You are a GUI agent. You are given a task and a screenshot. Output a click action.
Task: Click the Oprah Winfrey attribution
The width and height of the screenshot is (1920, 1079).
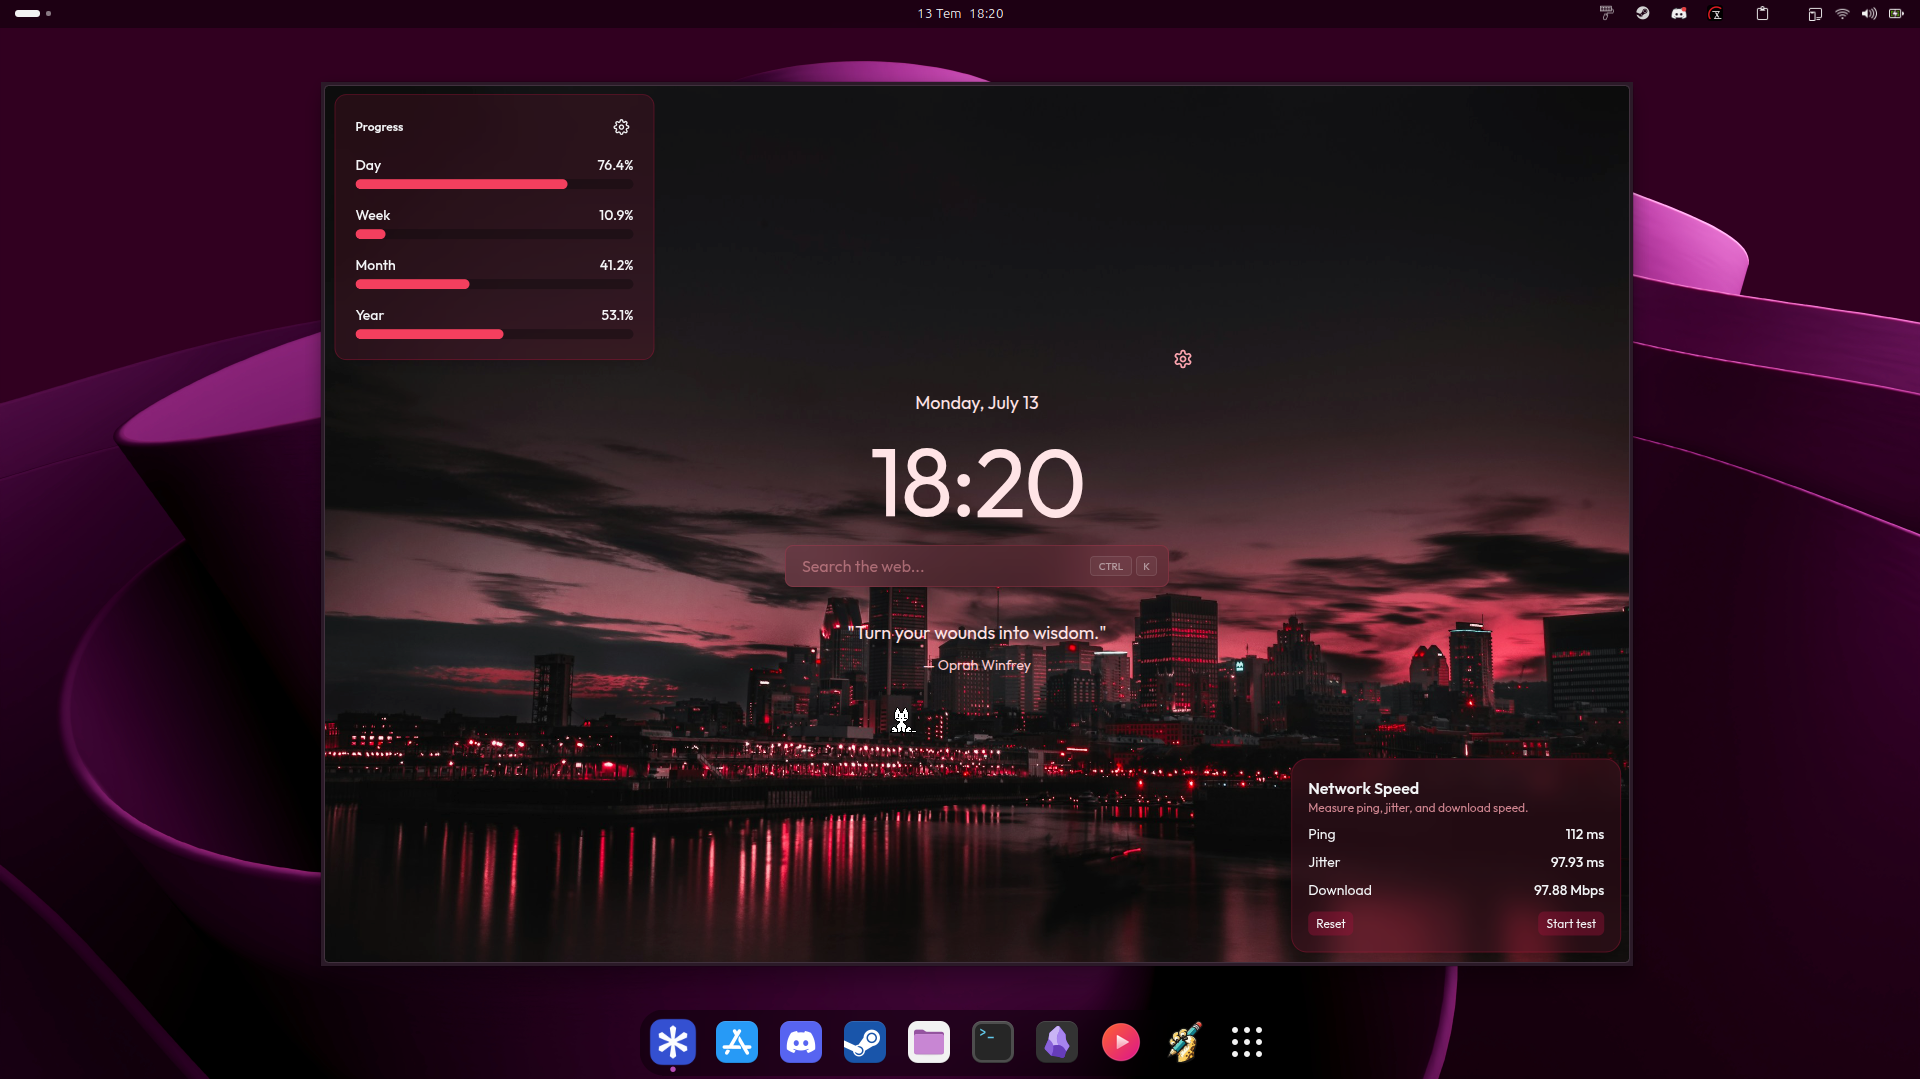point(977,665)
